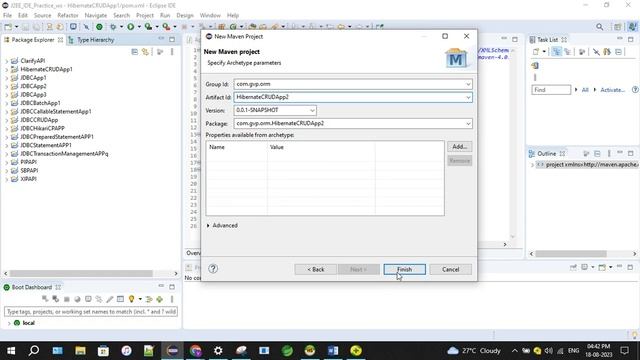This screenshot has height=360, width=640.
Task: Click Collapse All in Package Explorer
Action: tap(134, 52)
